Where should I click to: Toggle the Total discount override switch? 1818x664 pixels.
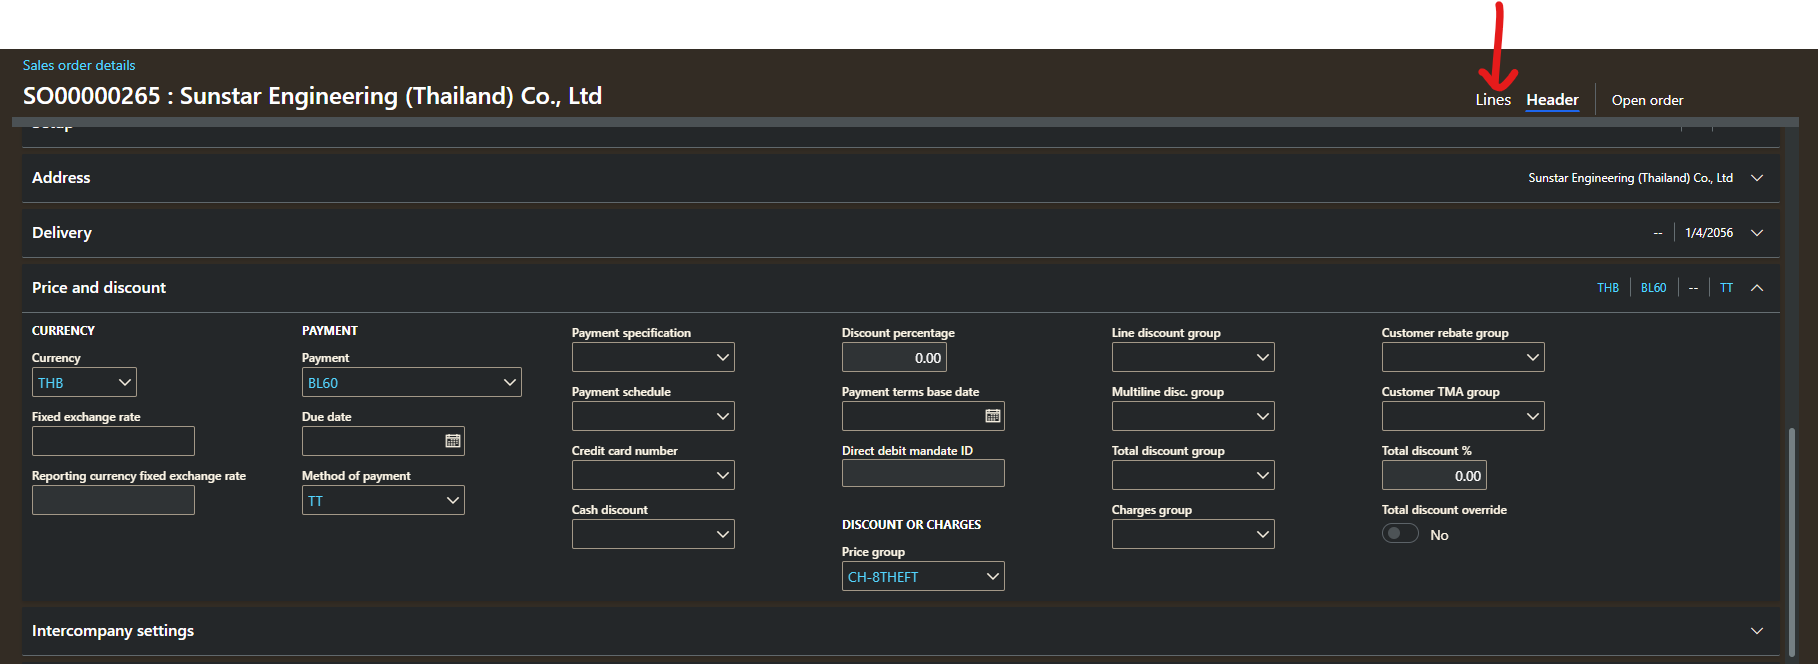[x=1400, y=534]
